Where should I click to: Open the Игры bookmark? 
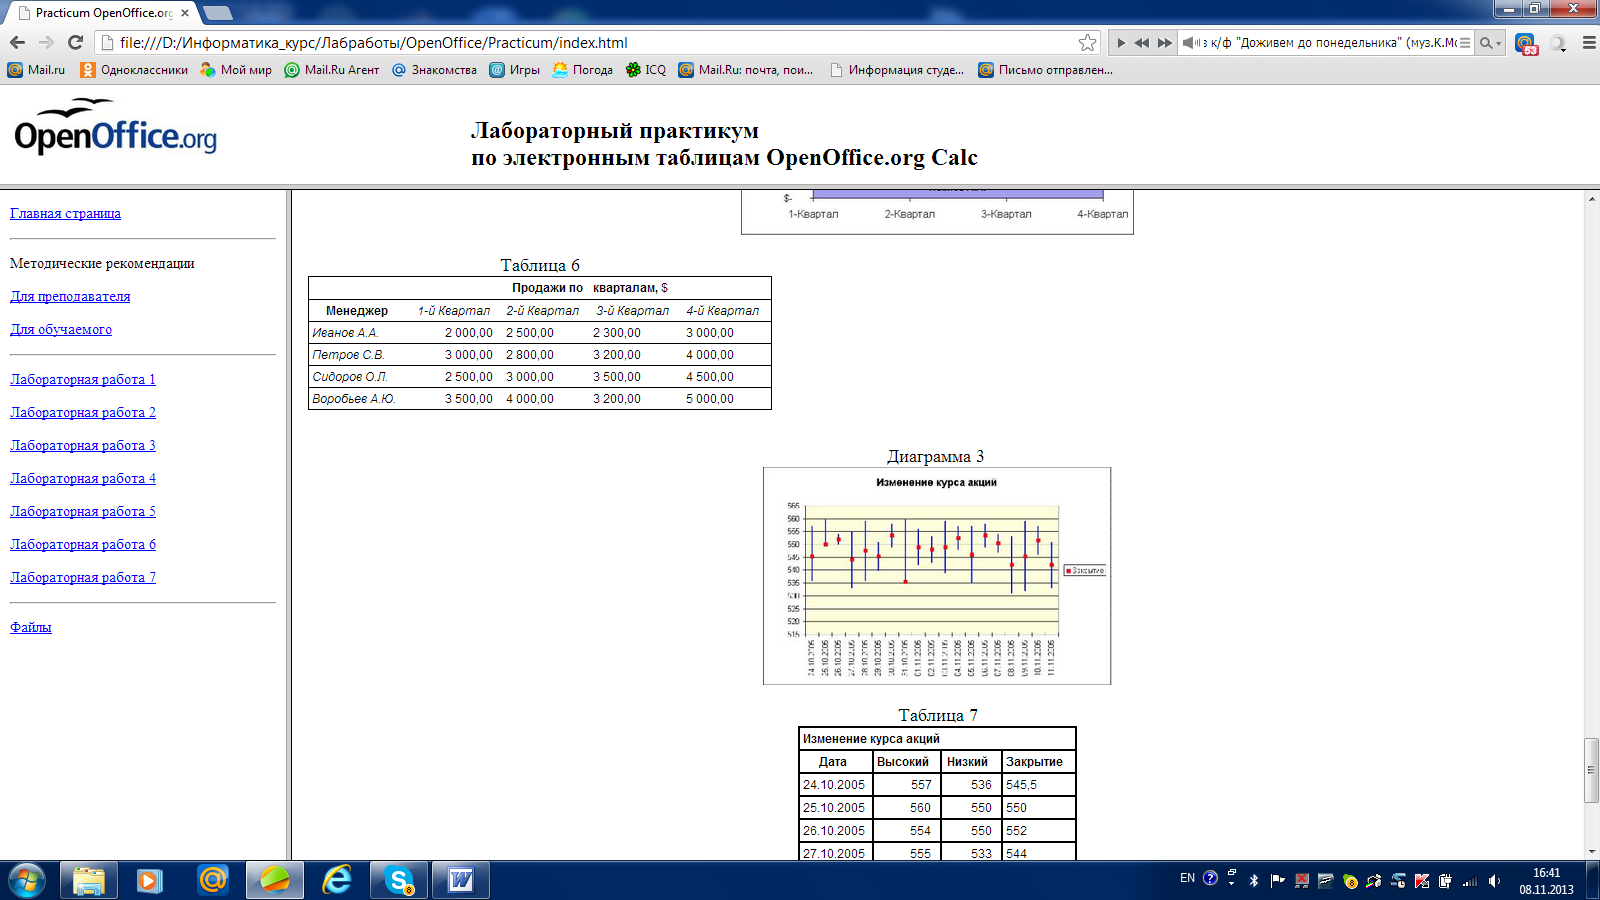(x=514, y=70)
